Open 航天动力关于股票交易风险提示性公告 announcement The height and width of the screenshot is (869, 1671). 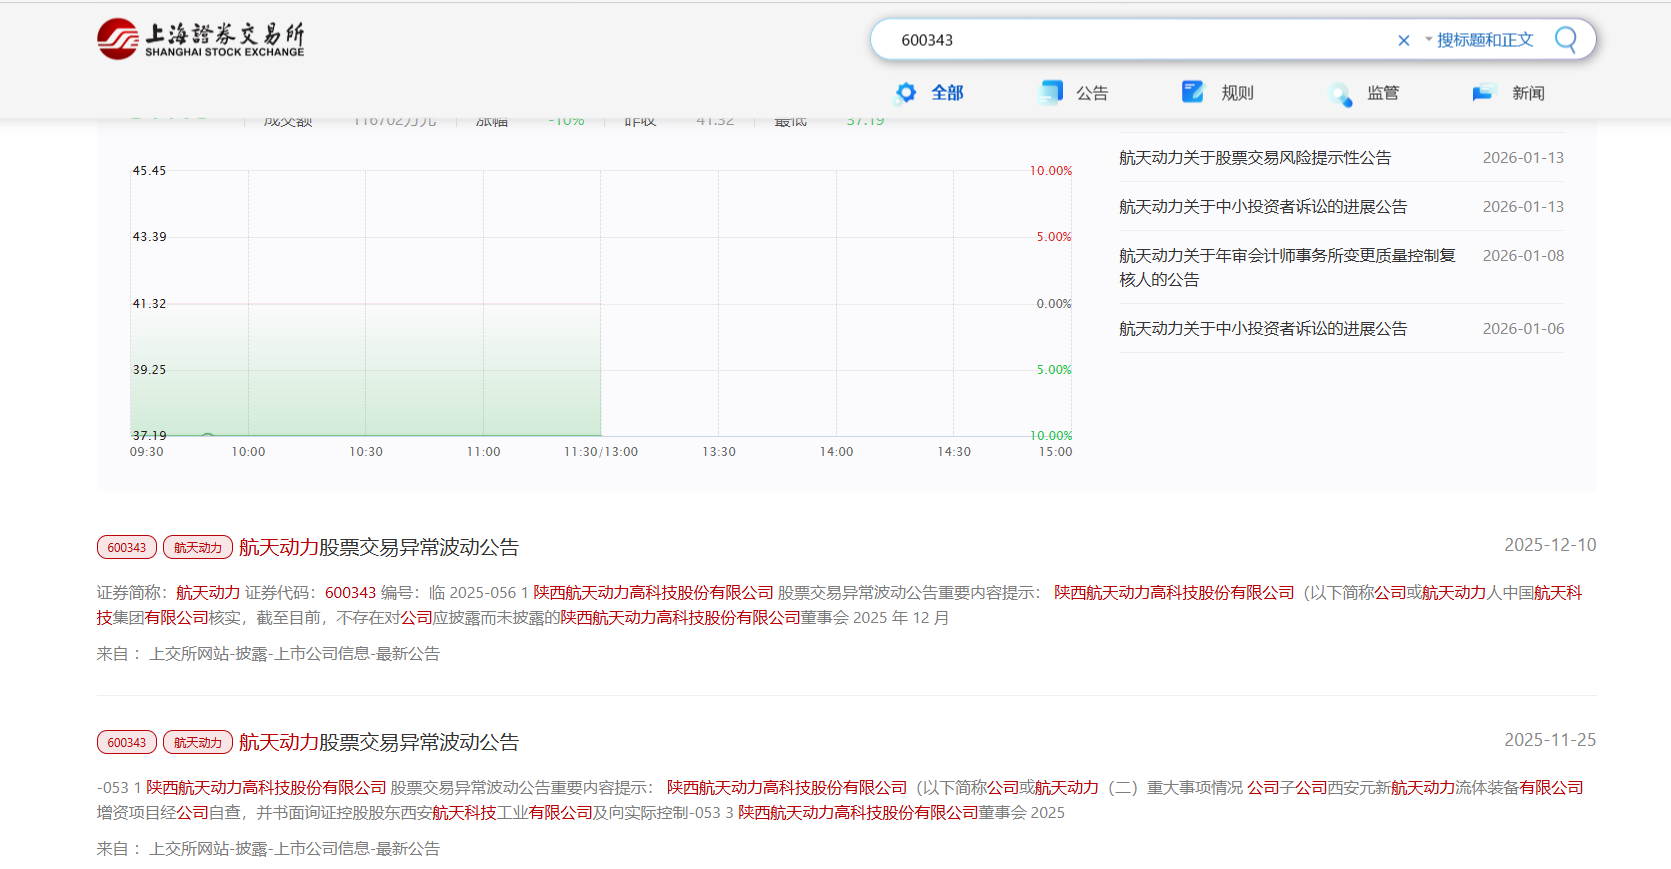(x=1255, y=158)
